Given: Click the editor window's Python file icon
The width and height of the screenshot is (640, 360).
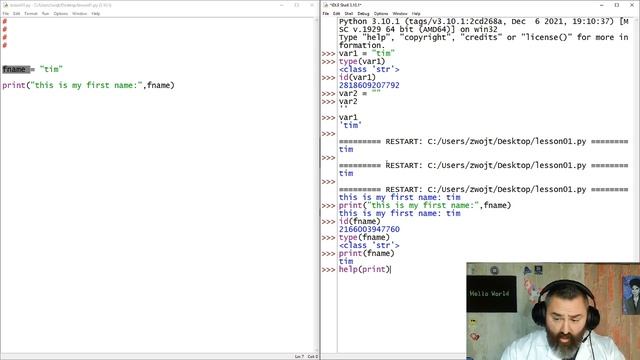Looking at the screenshot, I should pyautogui.click(x=5, y=5).
